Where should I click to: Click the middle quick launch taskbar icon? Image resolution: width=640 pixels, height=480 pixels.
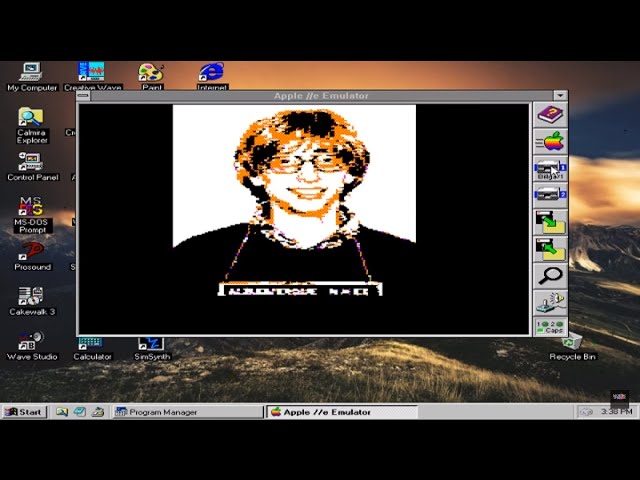(x=80, y=412)
